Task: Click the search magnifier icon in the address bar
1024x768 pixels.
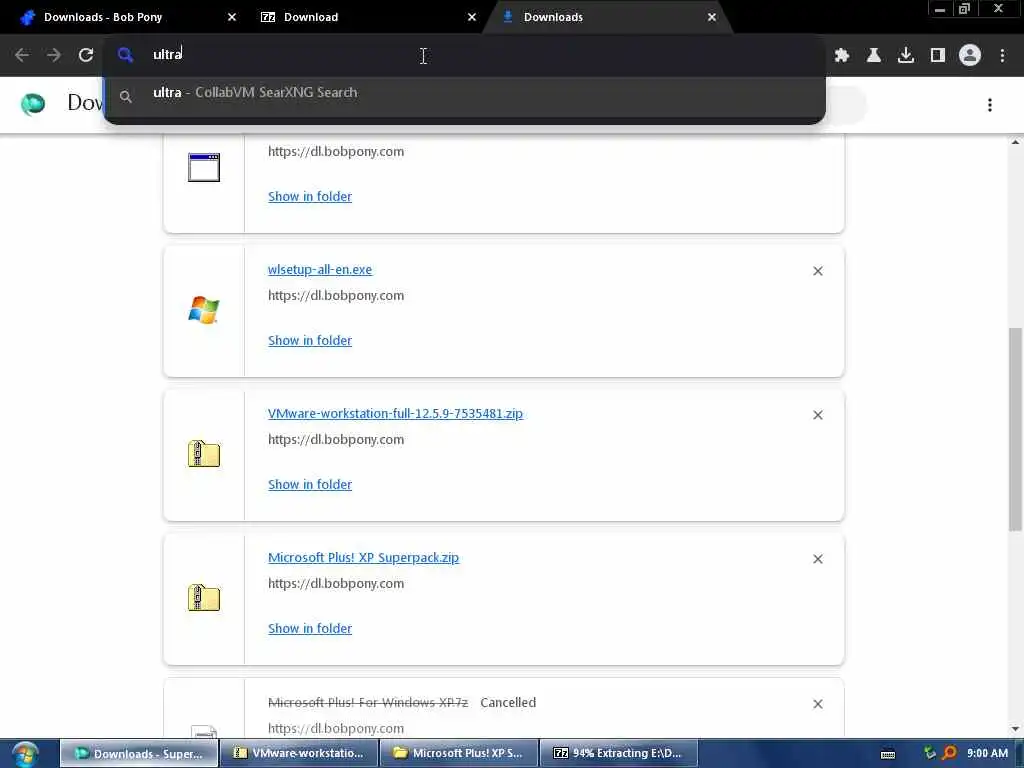Action: (125, 55)
